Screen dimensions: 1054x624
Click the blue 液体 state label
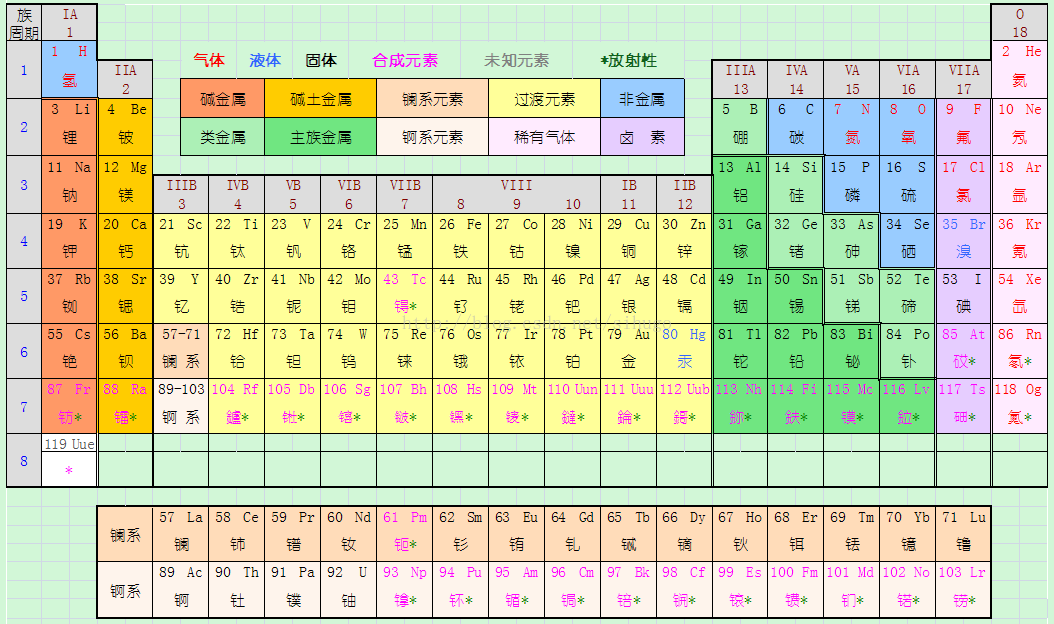tap(265, 61)
